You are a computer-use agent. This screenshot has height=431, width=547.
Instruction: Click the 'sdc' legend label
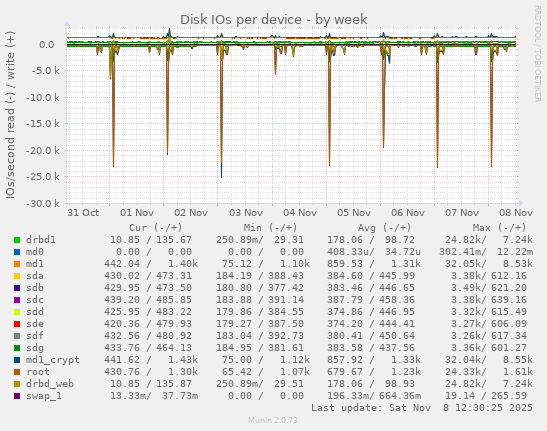(x=35, y=300)
